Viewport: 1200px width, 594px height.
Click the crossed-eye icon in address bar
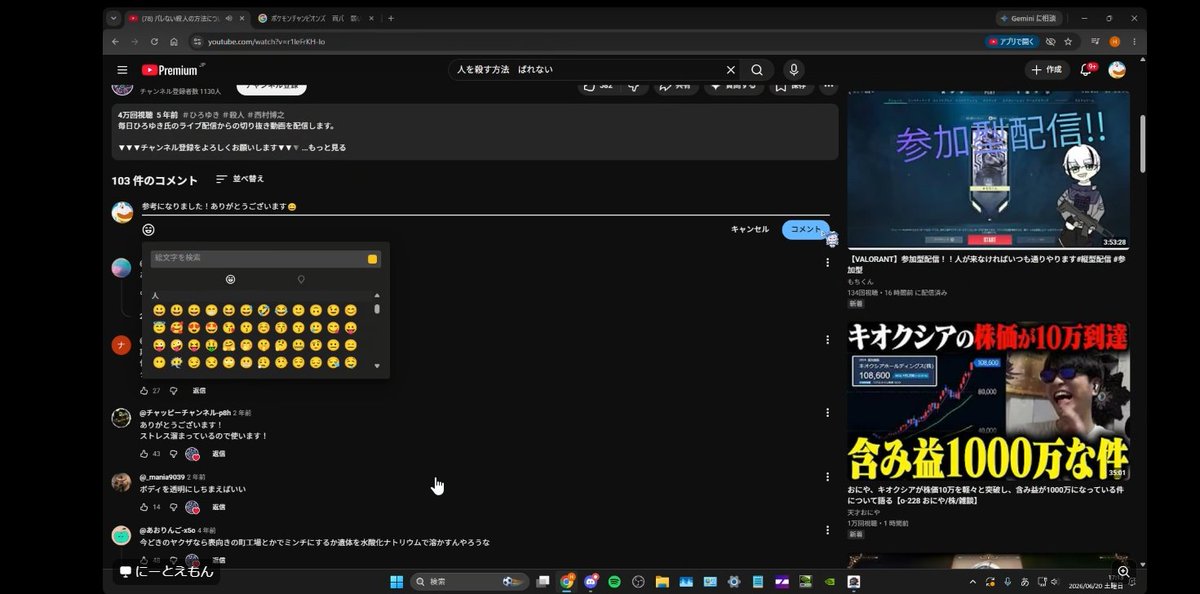1050,41
